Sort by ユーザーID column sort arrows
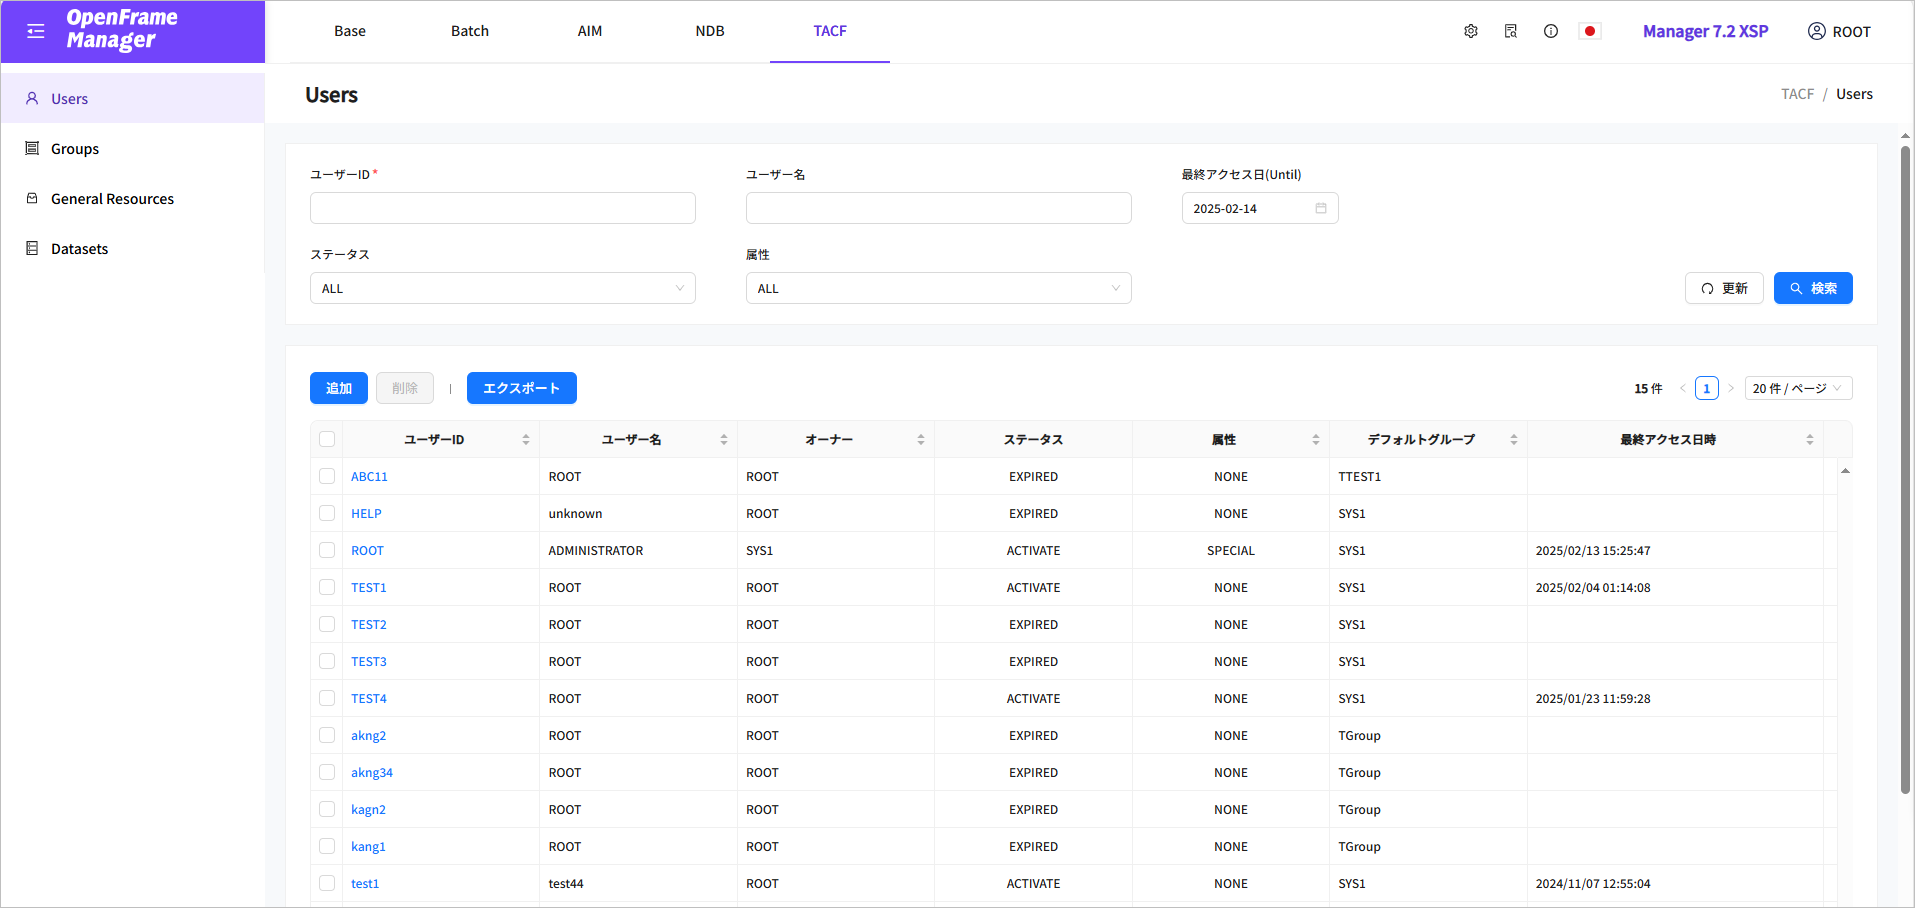This screenshot has width=1915, height=908. click(526, 440)
